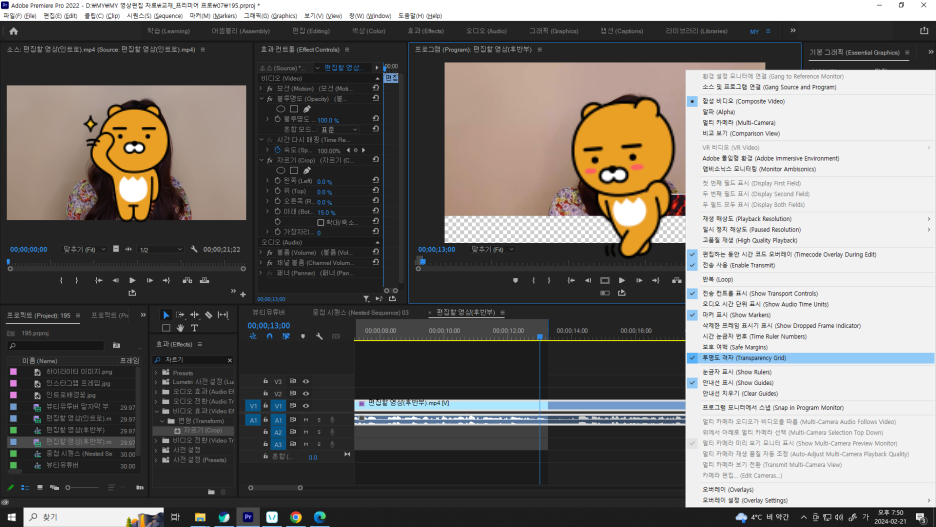Open Source monitor settings wrench
This screenshot has height=527, width=936.
pyautogui.click(x=194, y=249)
